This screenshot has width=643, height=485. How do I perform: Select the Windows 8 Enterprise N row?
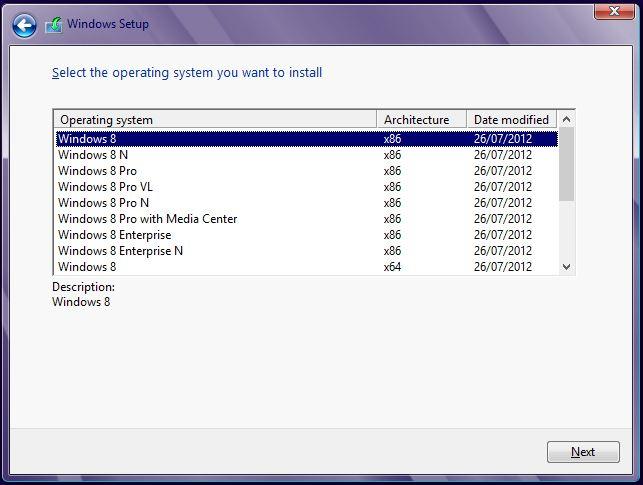point(307,250)
